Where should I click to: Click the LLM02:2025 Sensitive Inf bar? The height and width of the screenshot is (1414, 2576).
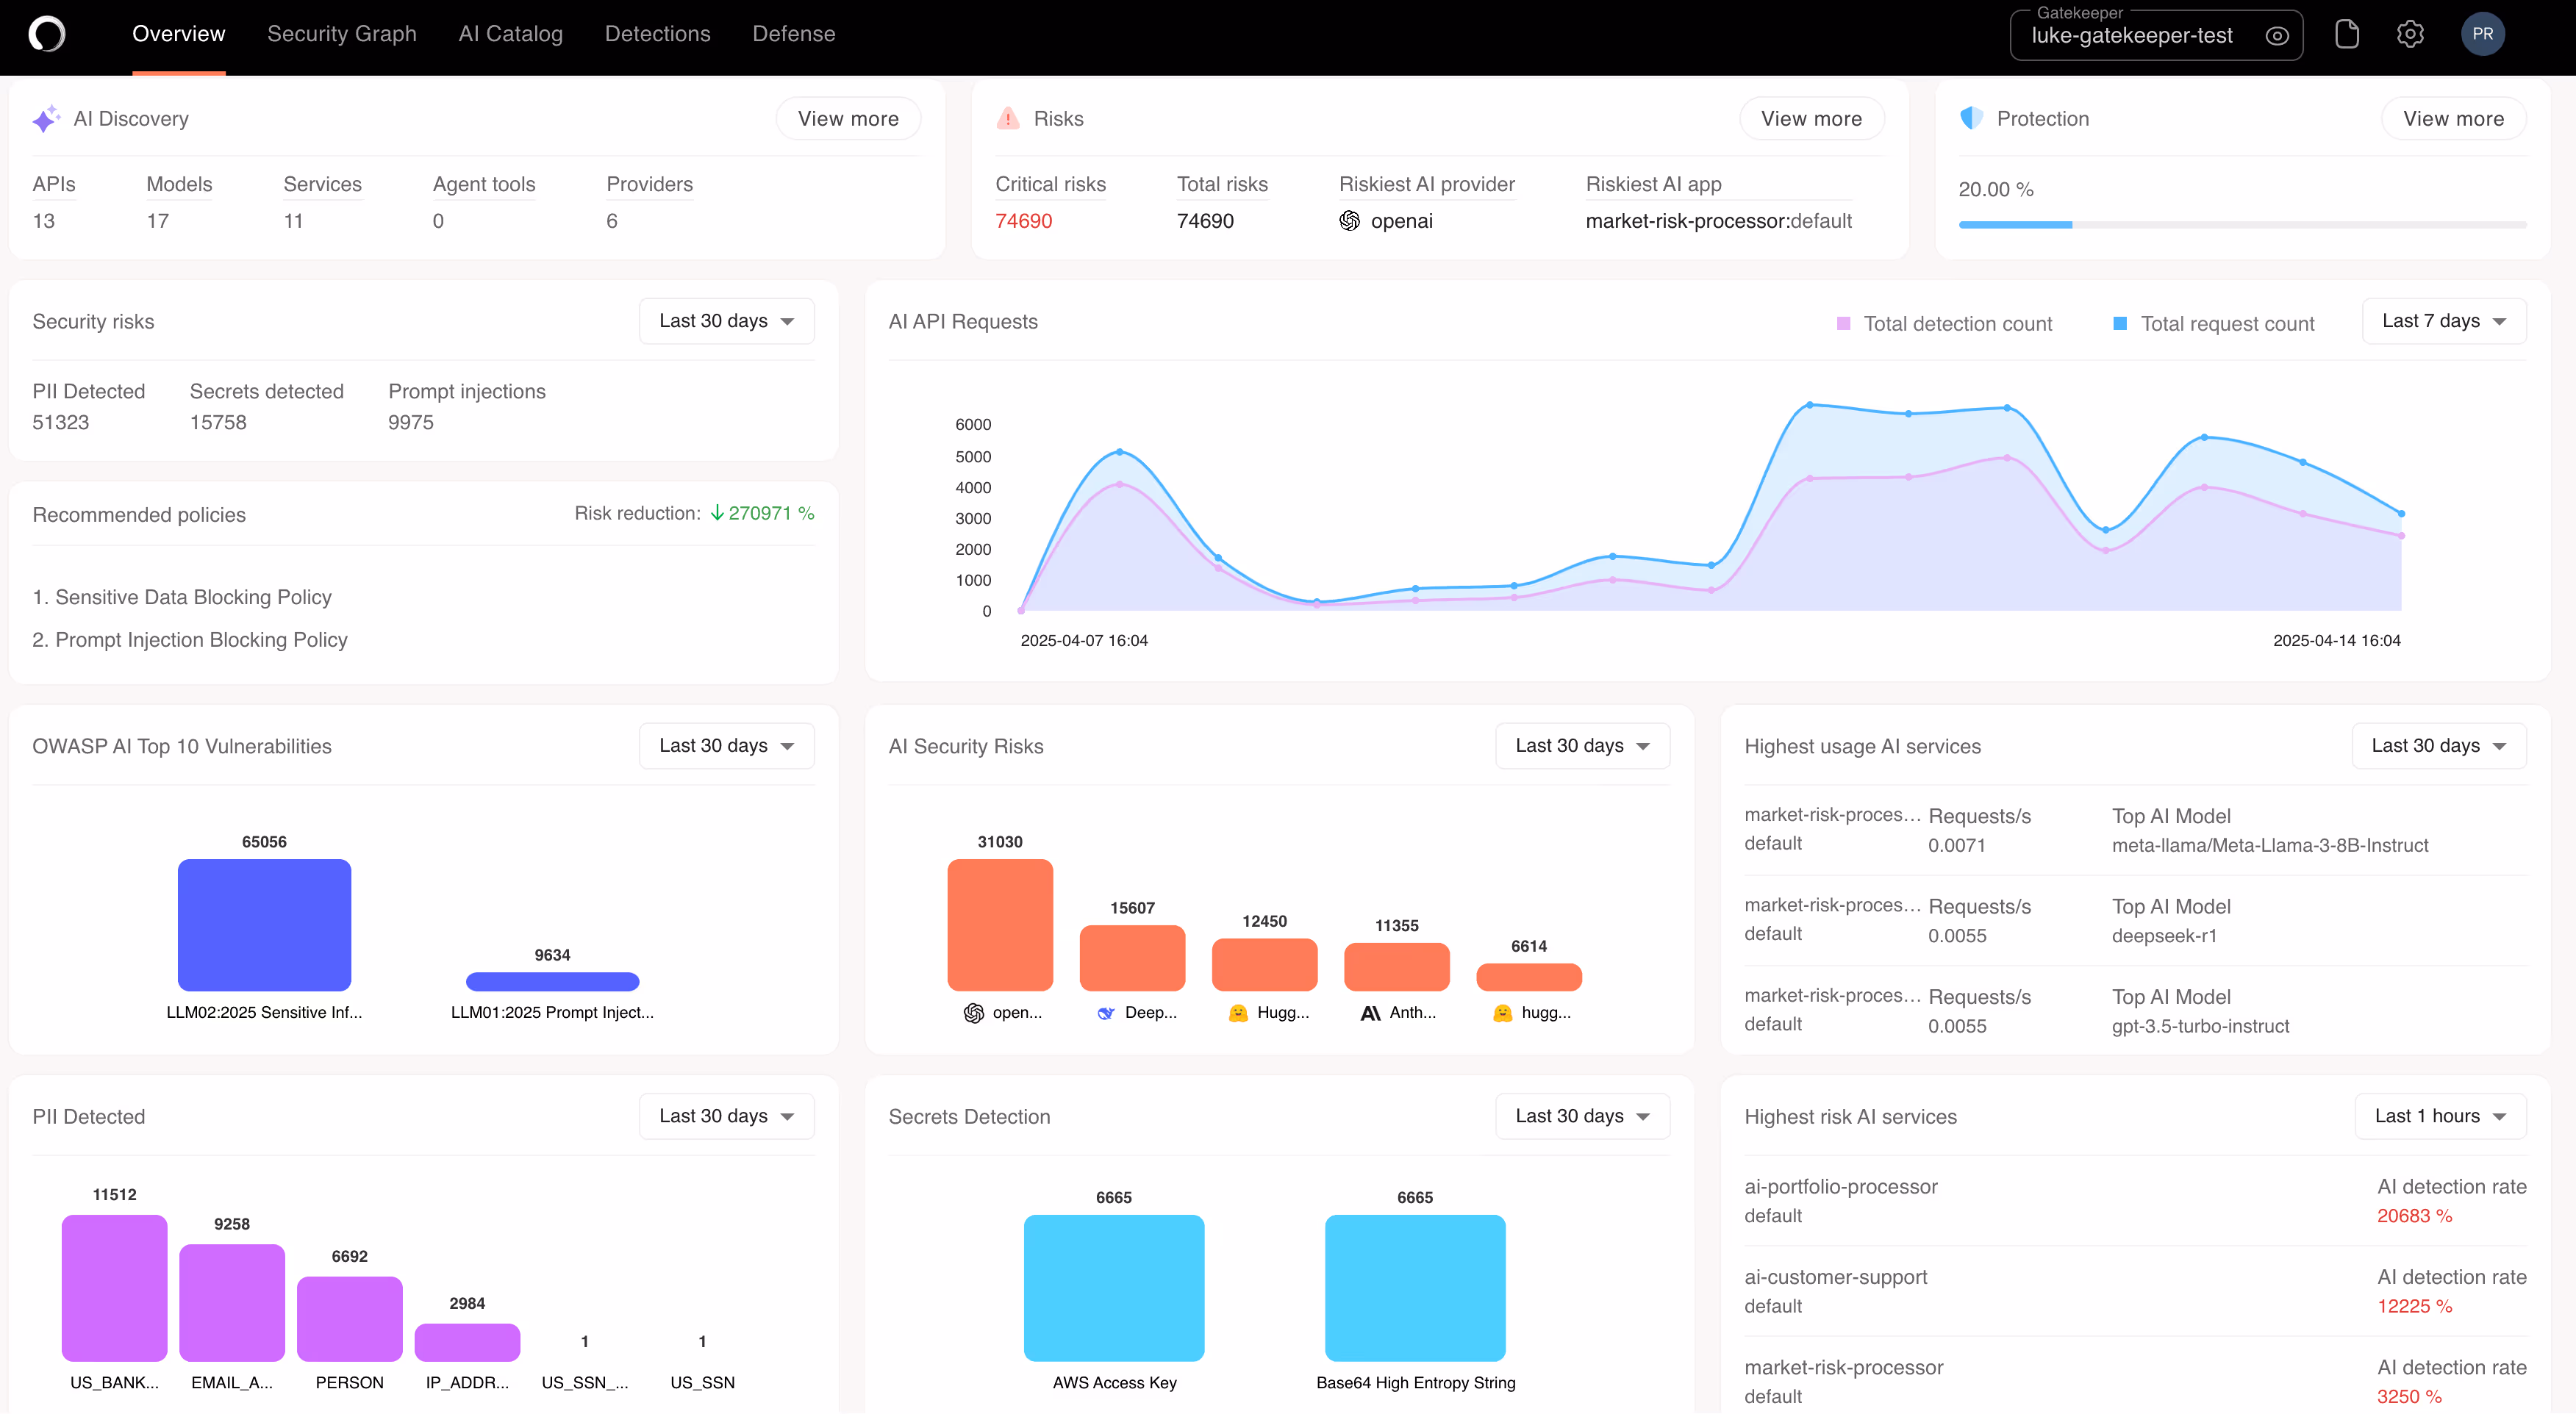(264, 925)
